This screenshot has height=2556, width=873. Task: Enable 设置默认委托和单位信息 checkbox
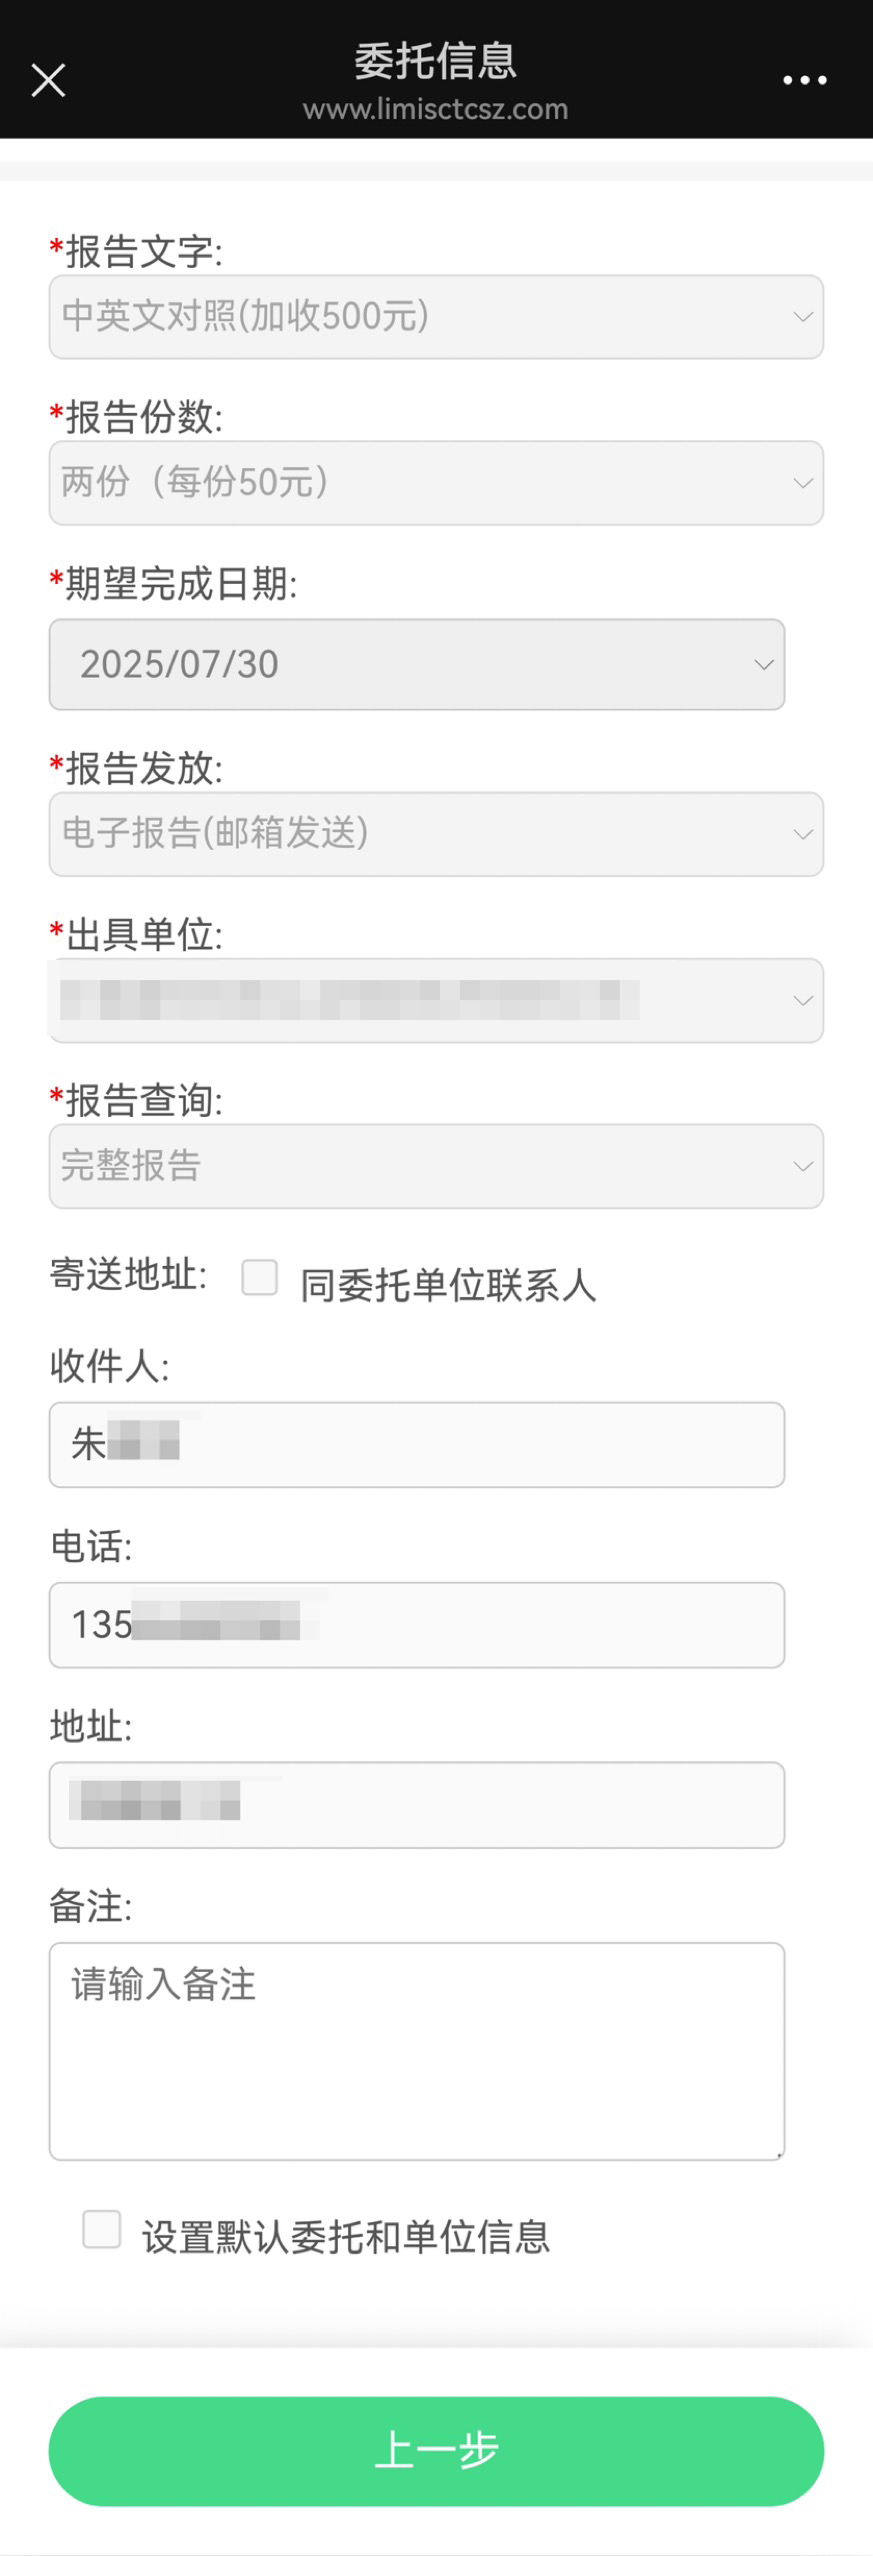[x=102, y=2229]
